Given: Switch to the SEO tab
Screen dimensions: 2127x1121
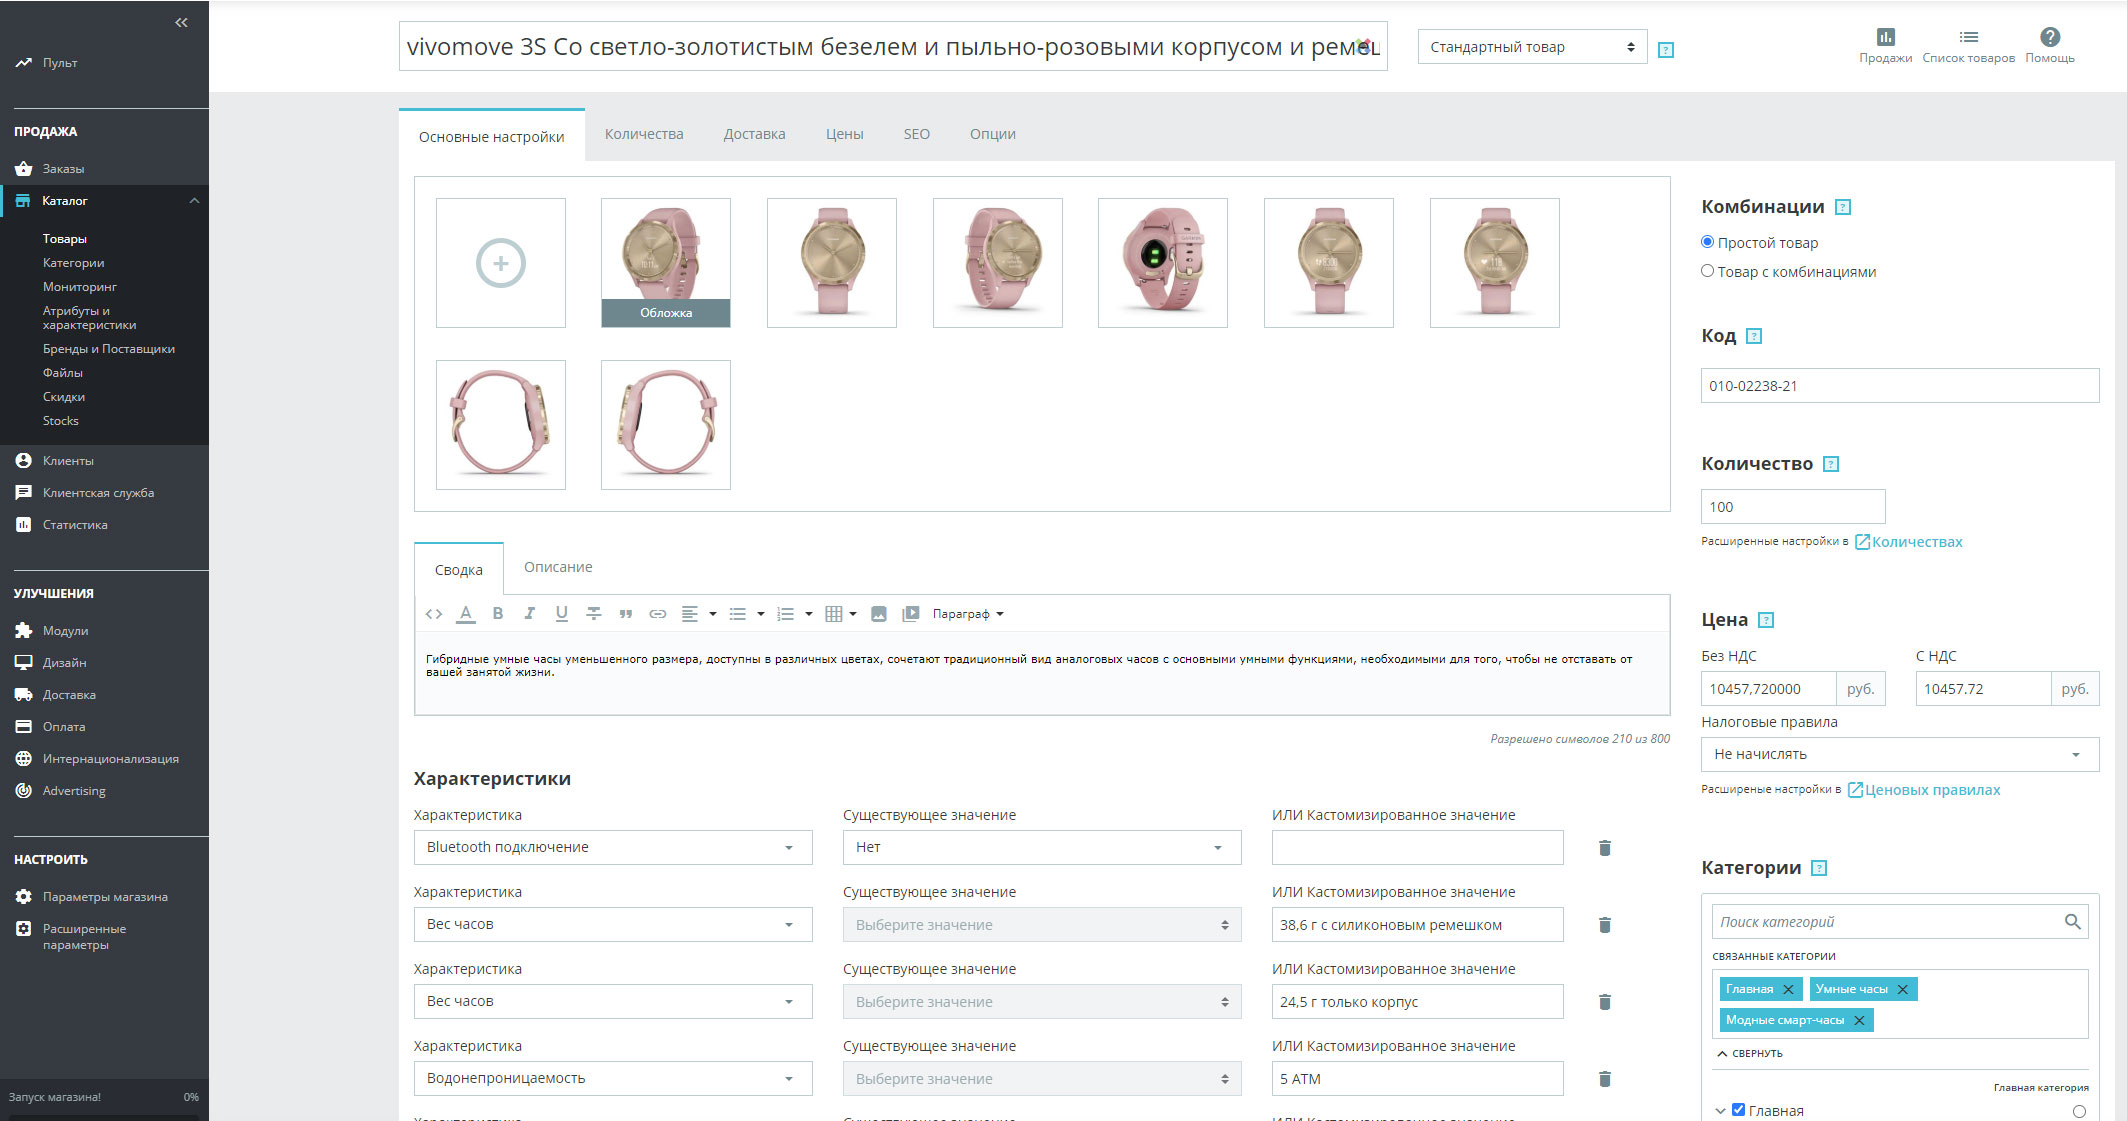Looking at the screenshot, I should [x=917, y=134].
